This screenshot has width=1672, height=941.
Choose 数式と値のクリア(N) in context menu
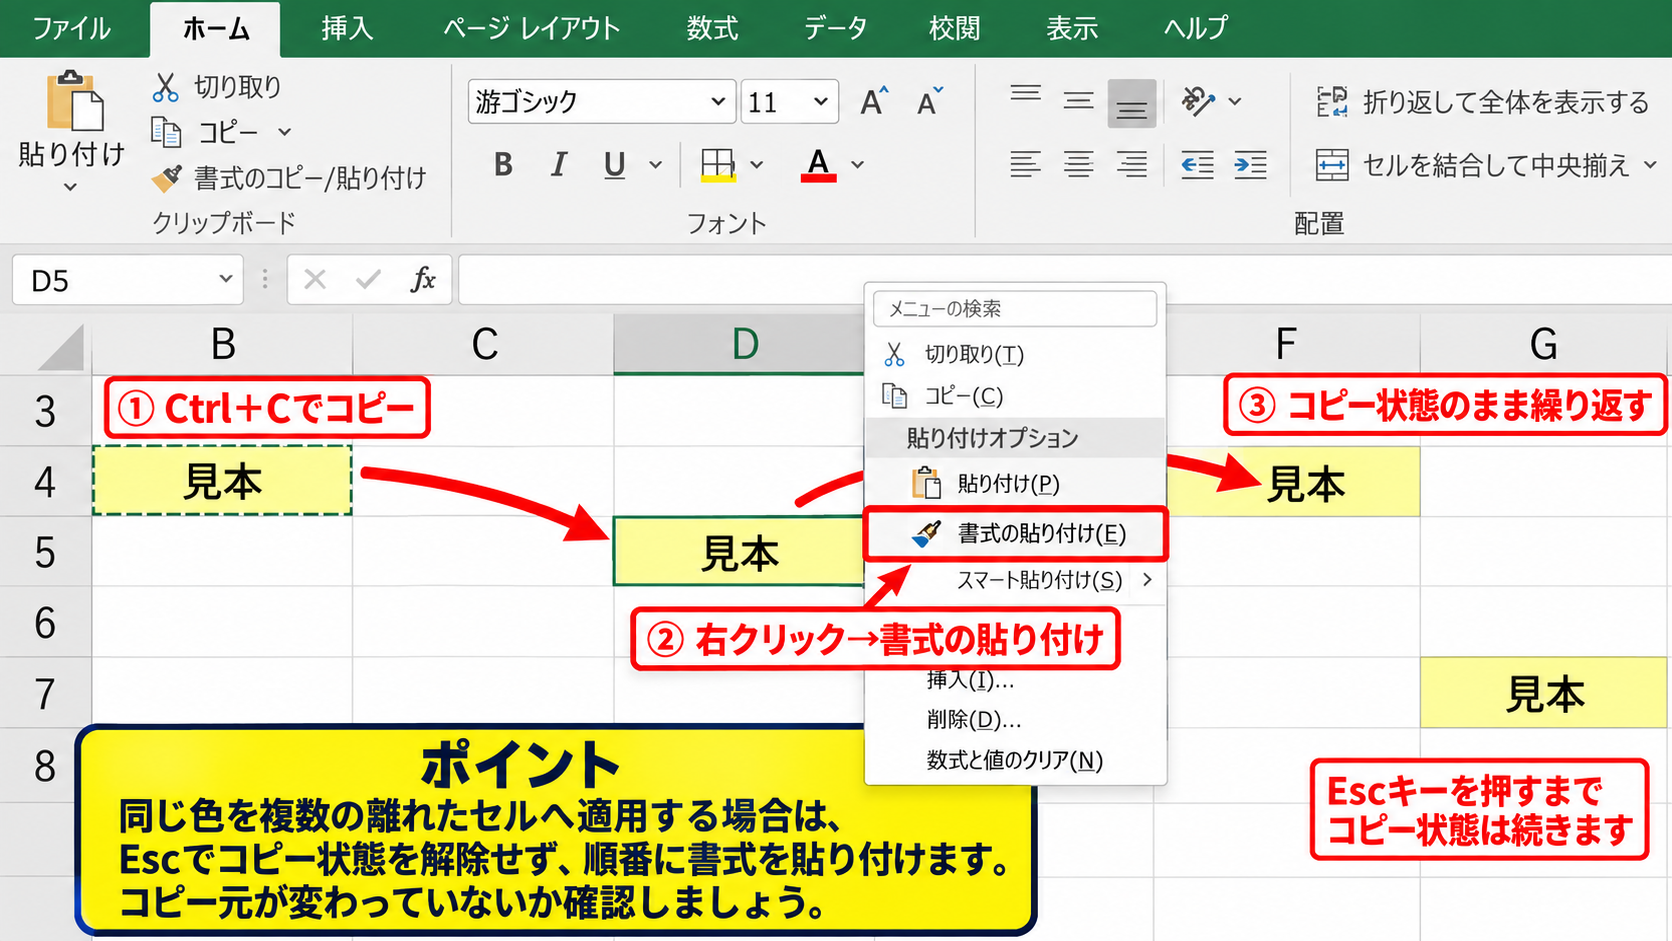click(1015, 760)
